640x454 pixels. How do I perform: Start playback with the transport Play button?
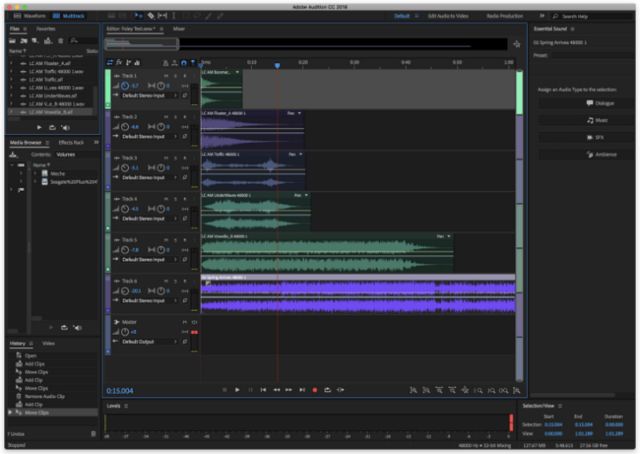coord(237,390)
